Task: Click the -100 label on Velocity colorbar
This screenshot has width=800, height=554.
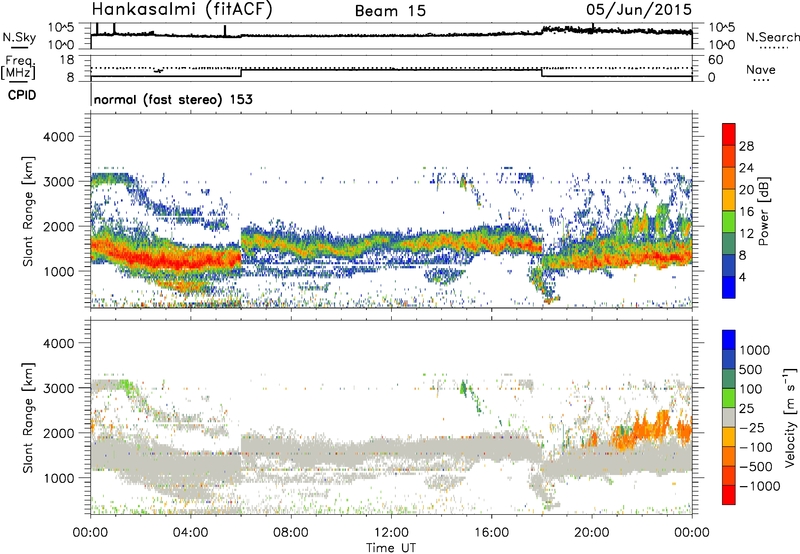Action: (755, 447)
